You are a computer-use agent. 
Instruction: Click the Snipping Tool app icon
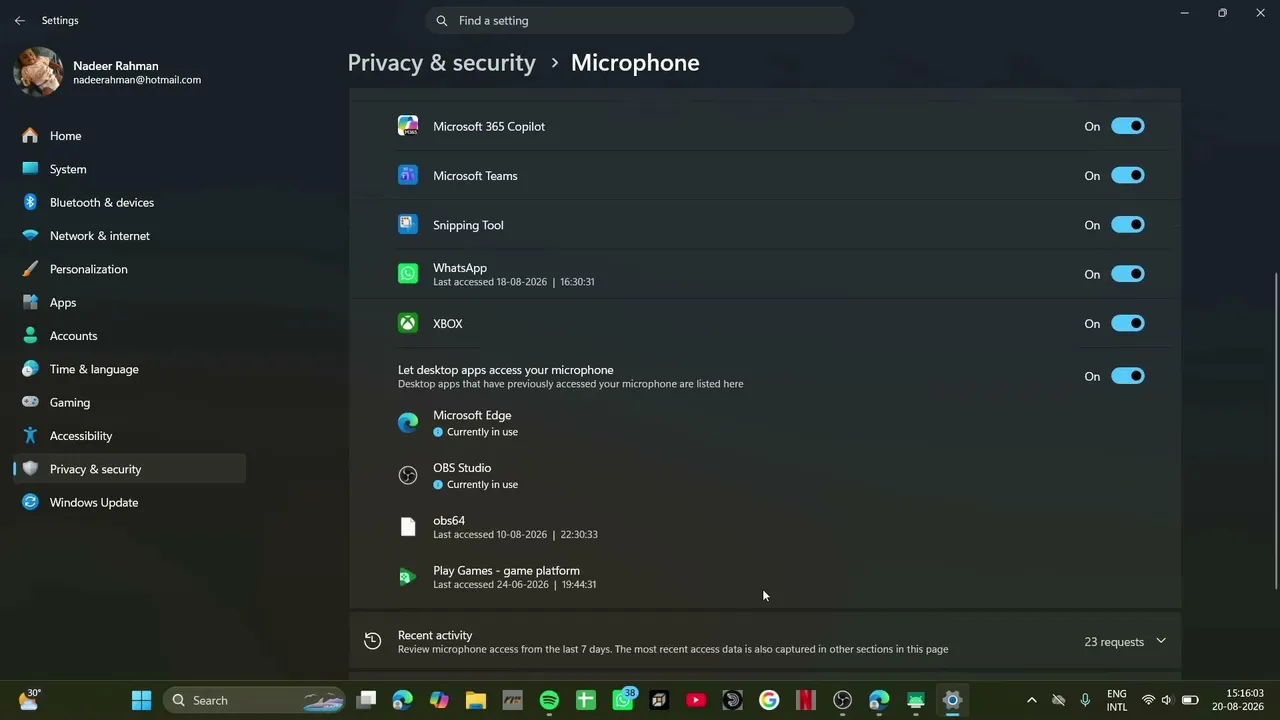coord(408,224)
